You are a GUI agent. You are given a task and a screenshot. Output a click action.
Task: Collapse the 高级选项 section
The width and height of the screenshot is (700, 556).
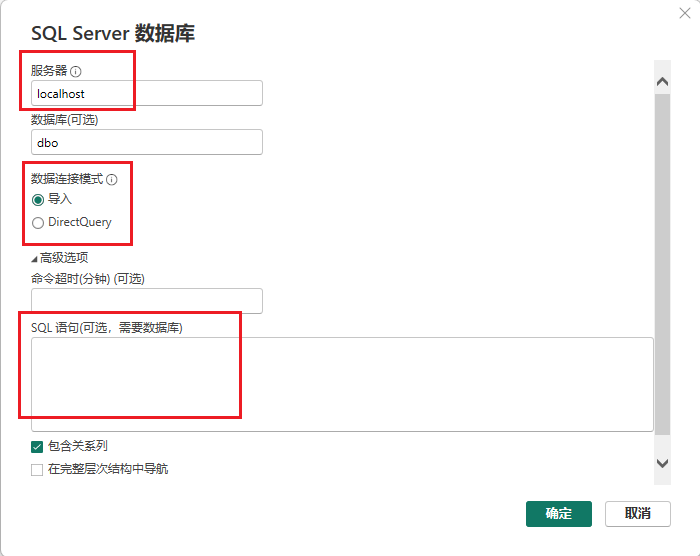pos(34,259)
